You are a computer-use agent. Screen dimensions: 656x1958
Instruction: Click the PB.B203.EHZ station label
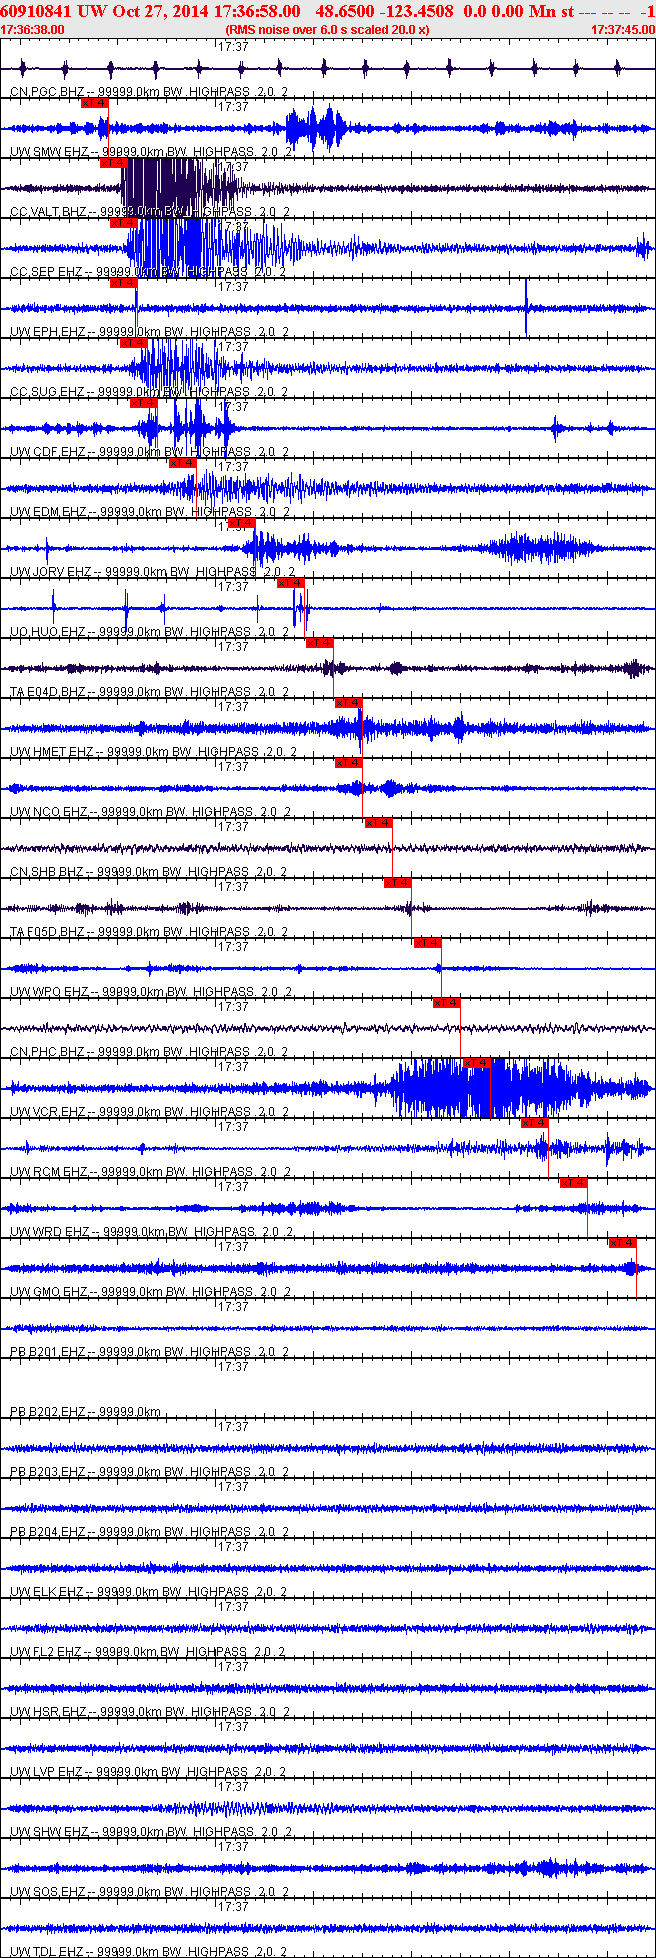48,1472
